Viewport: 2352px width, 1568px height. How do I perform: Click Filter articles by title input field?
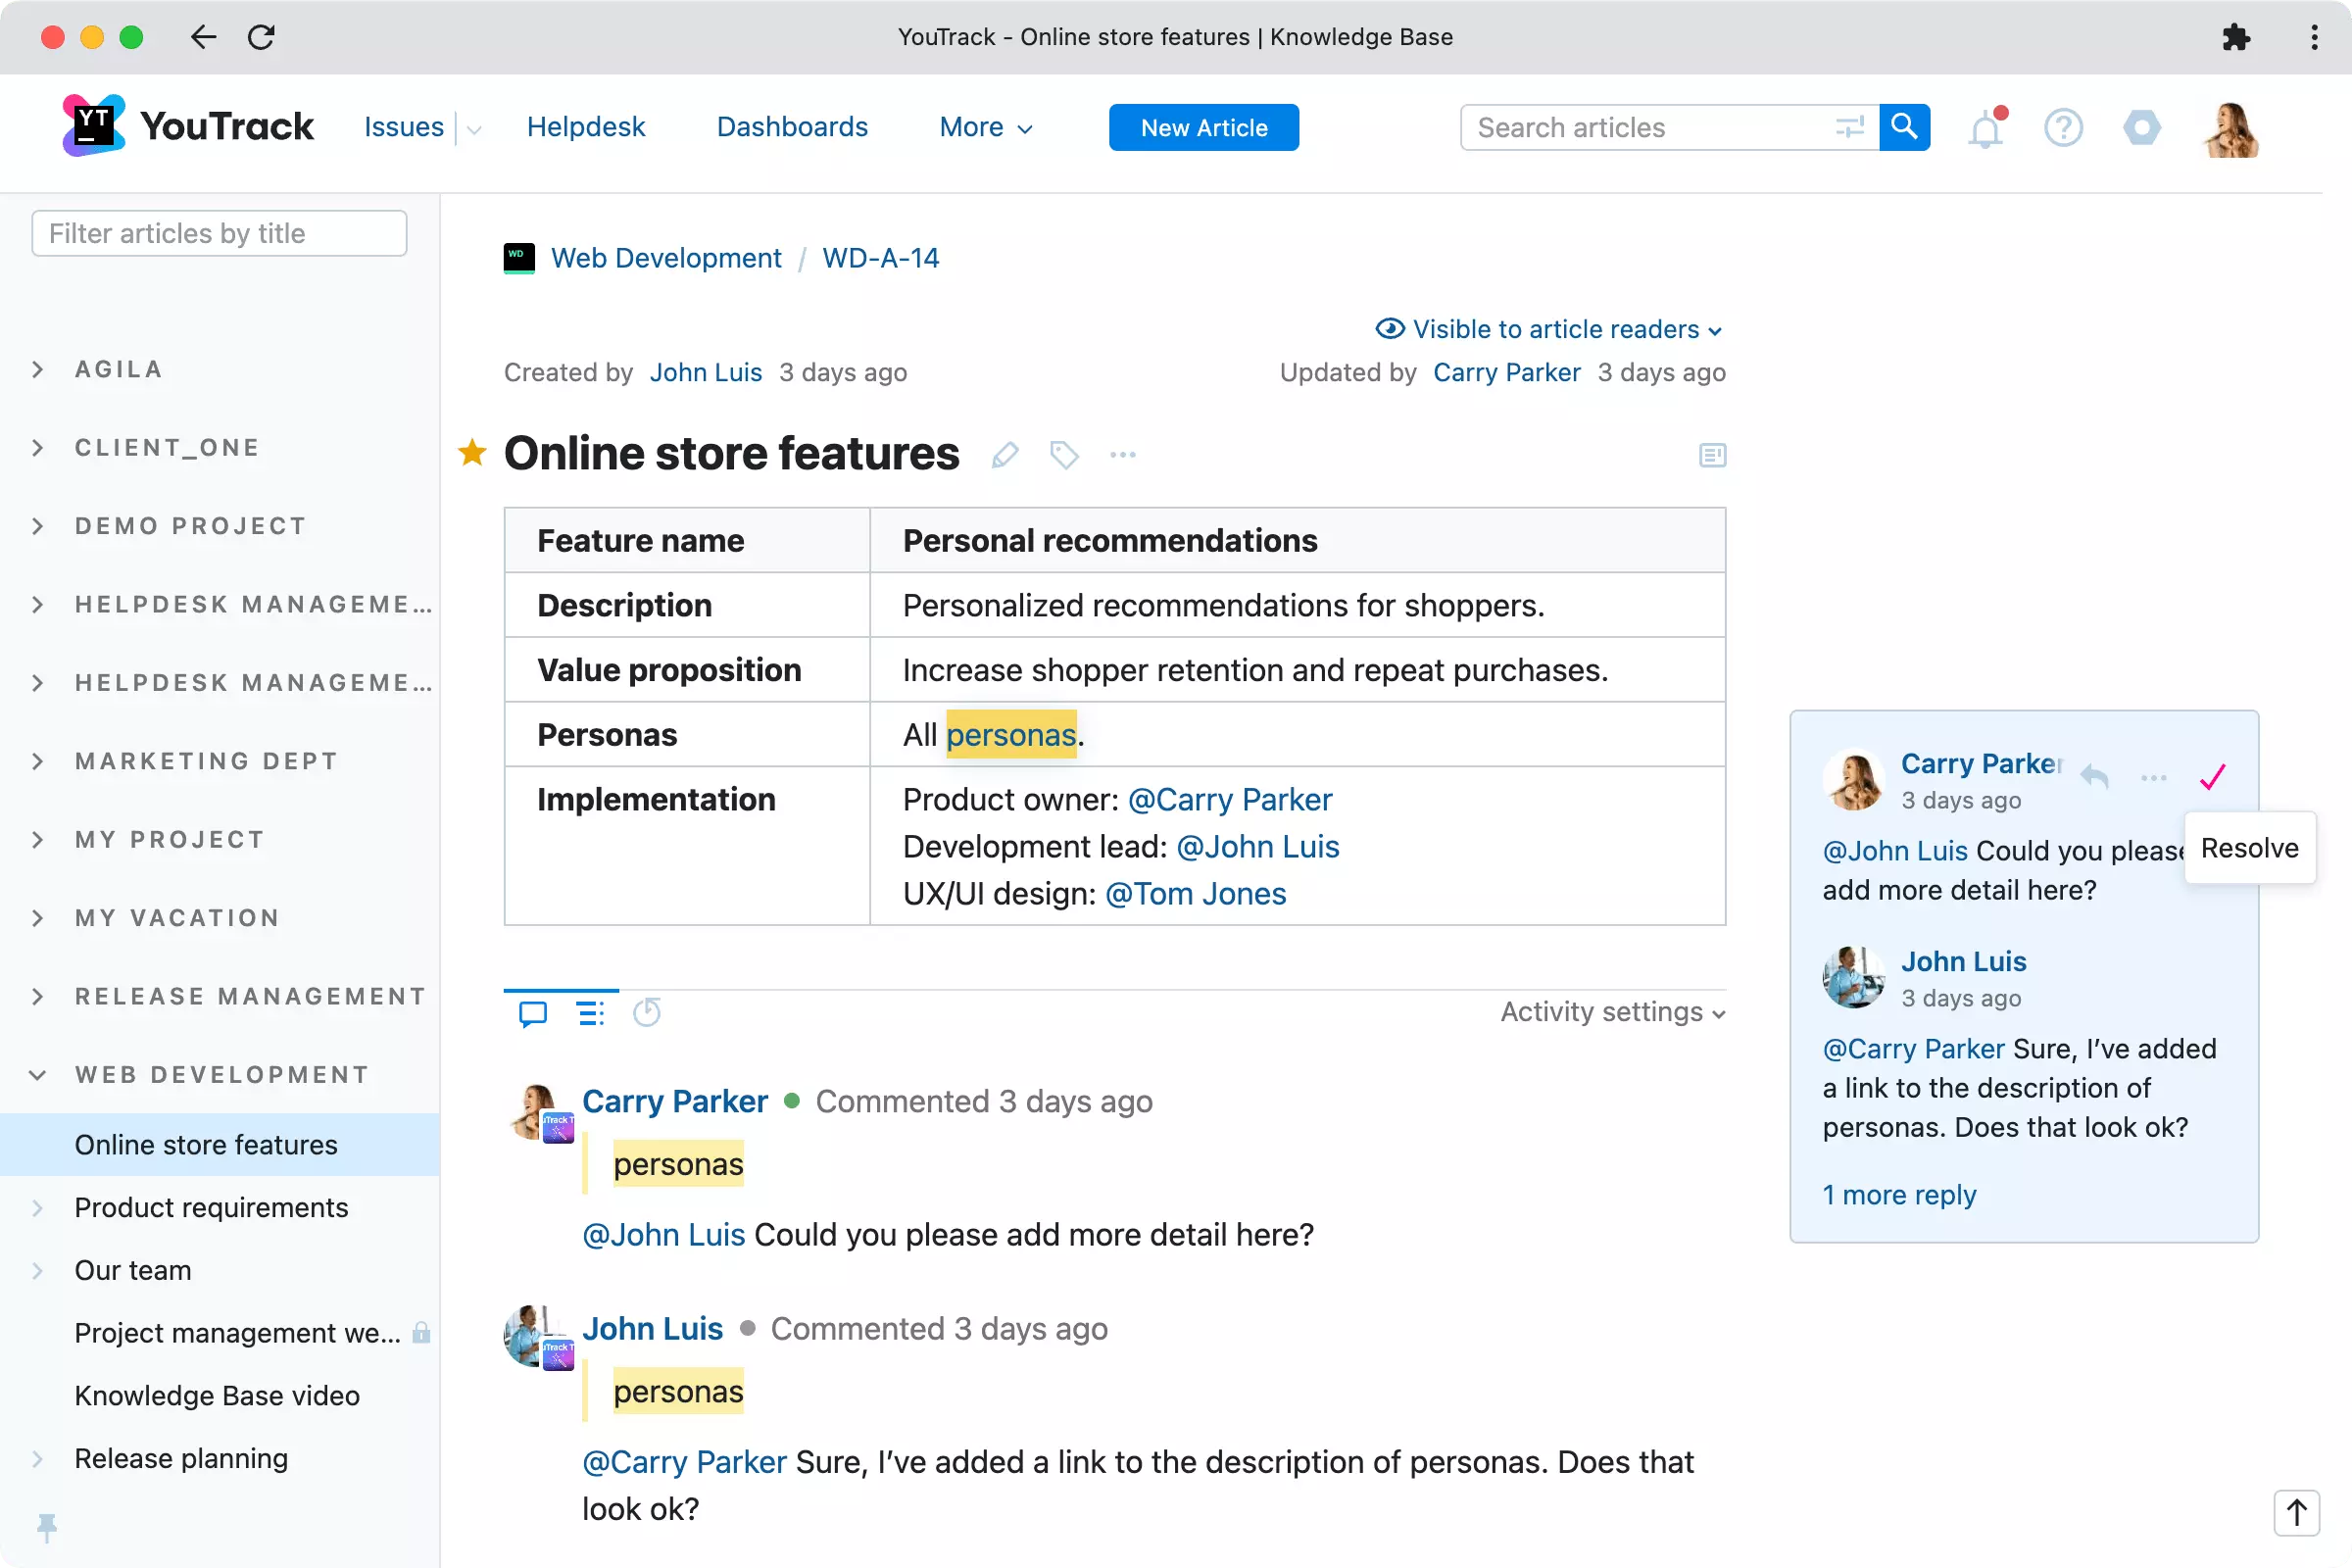pyautogui.click(x=219, y=233)
